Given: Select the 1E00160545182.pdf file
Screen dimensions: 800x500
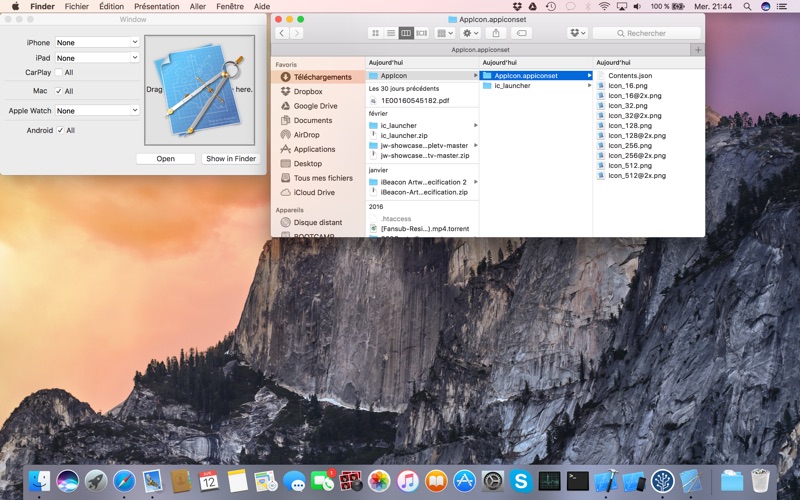Looking at the screenshot, I should tap(414, 101).
